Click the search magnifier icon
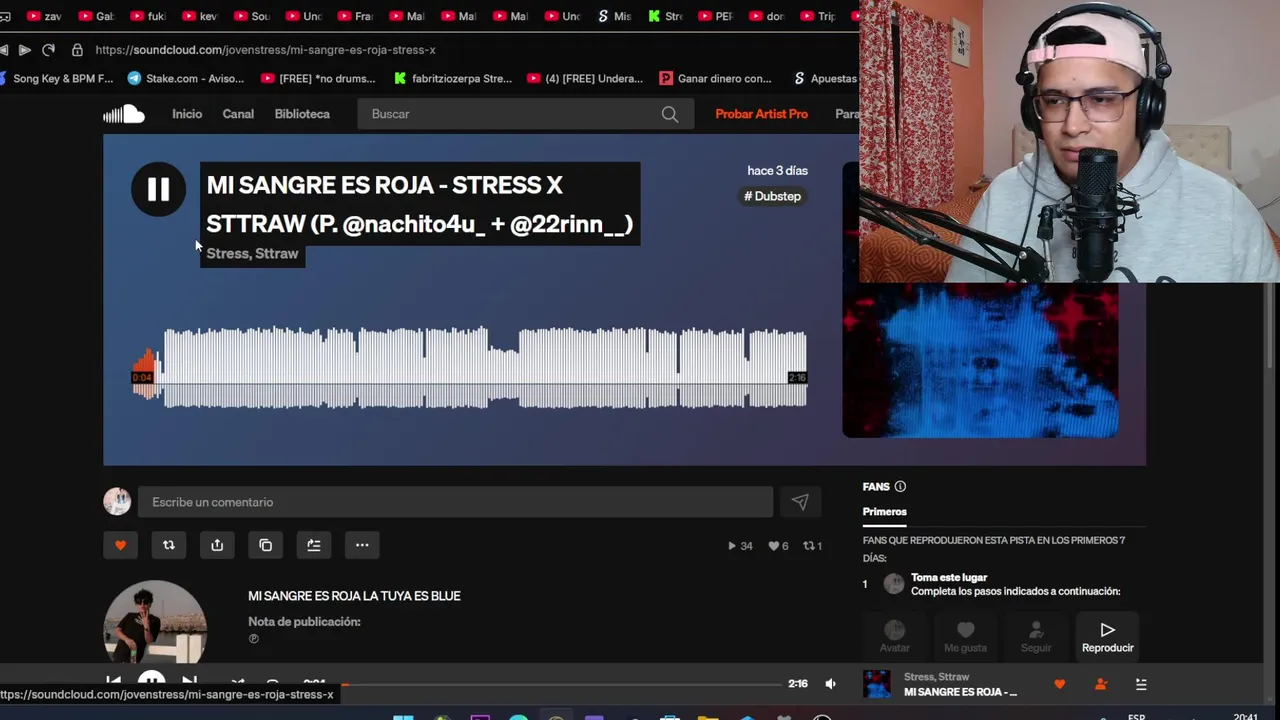The image size is (1280, 720). (x=670, y=114)
